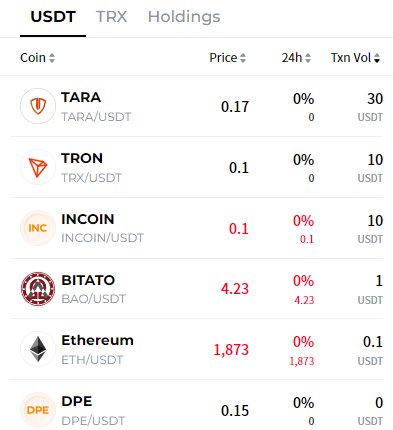393x430 pixels.
Task: Open the TARA/USDT trading pair
Action: (197, 106)
